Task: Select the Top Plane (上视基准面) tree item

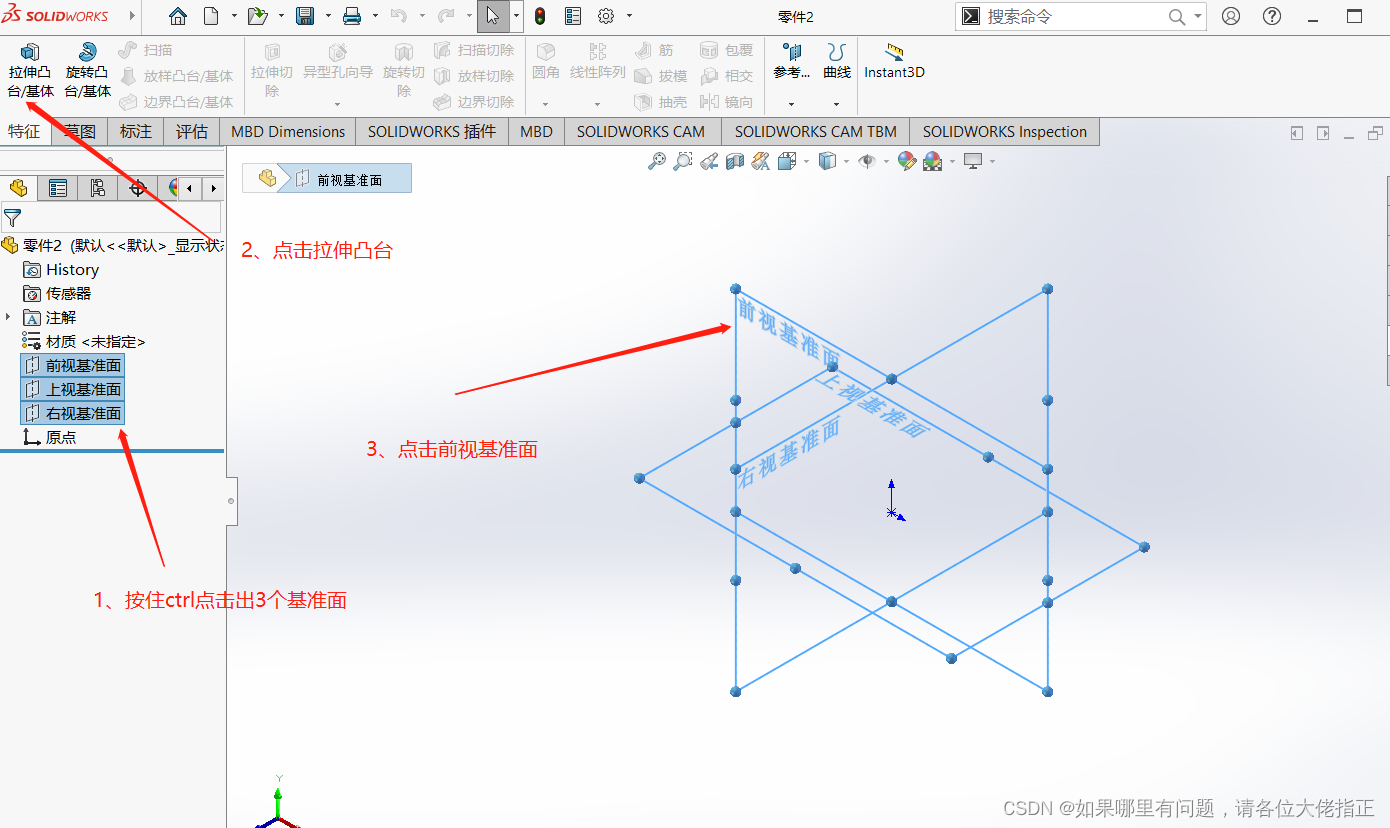Action: (72, 389)
